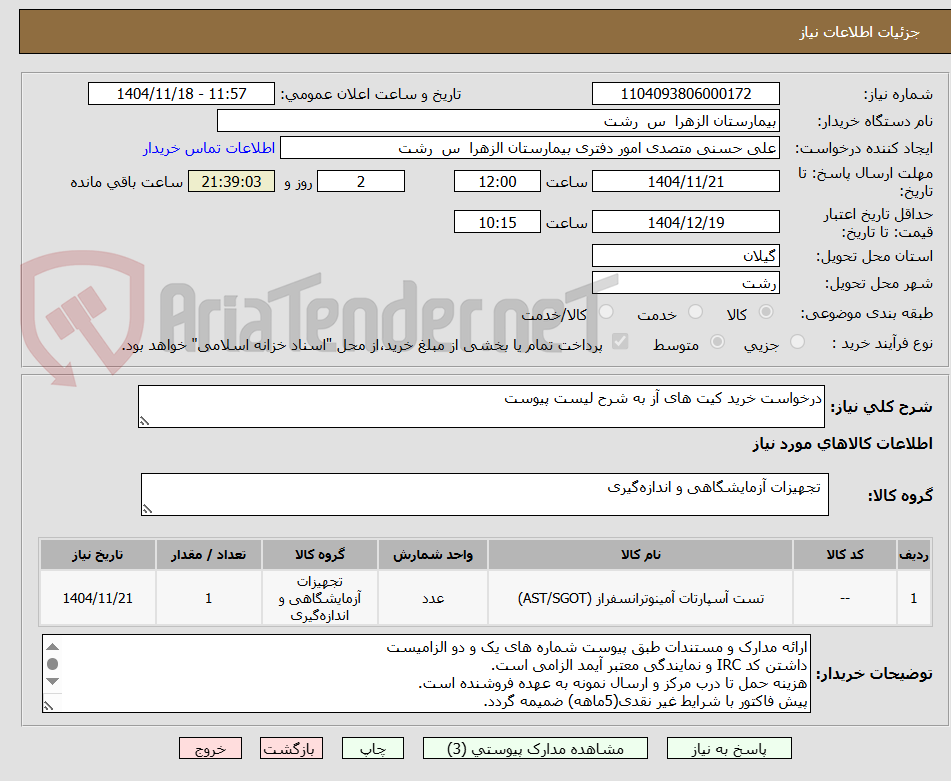
Task: Click the countdown timer 21:39:03
Action: click(231, 181)
